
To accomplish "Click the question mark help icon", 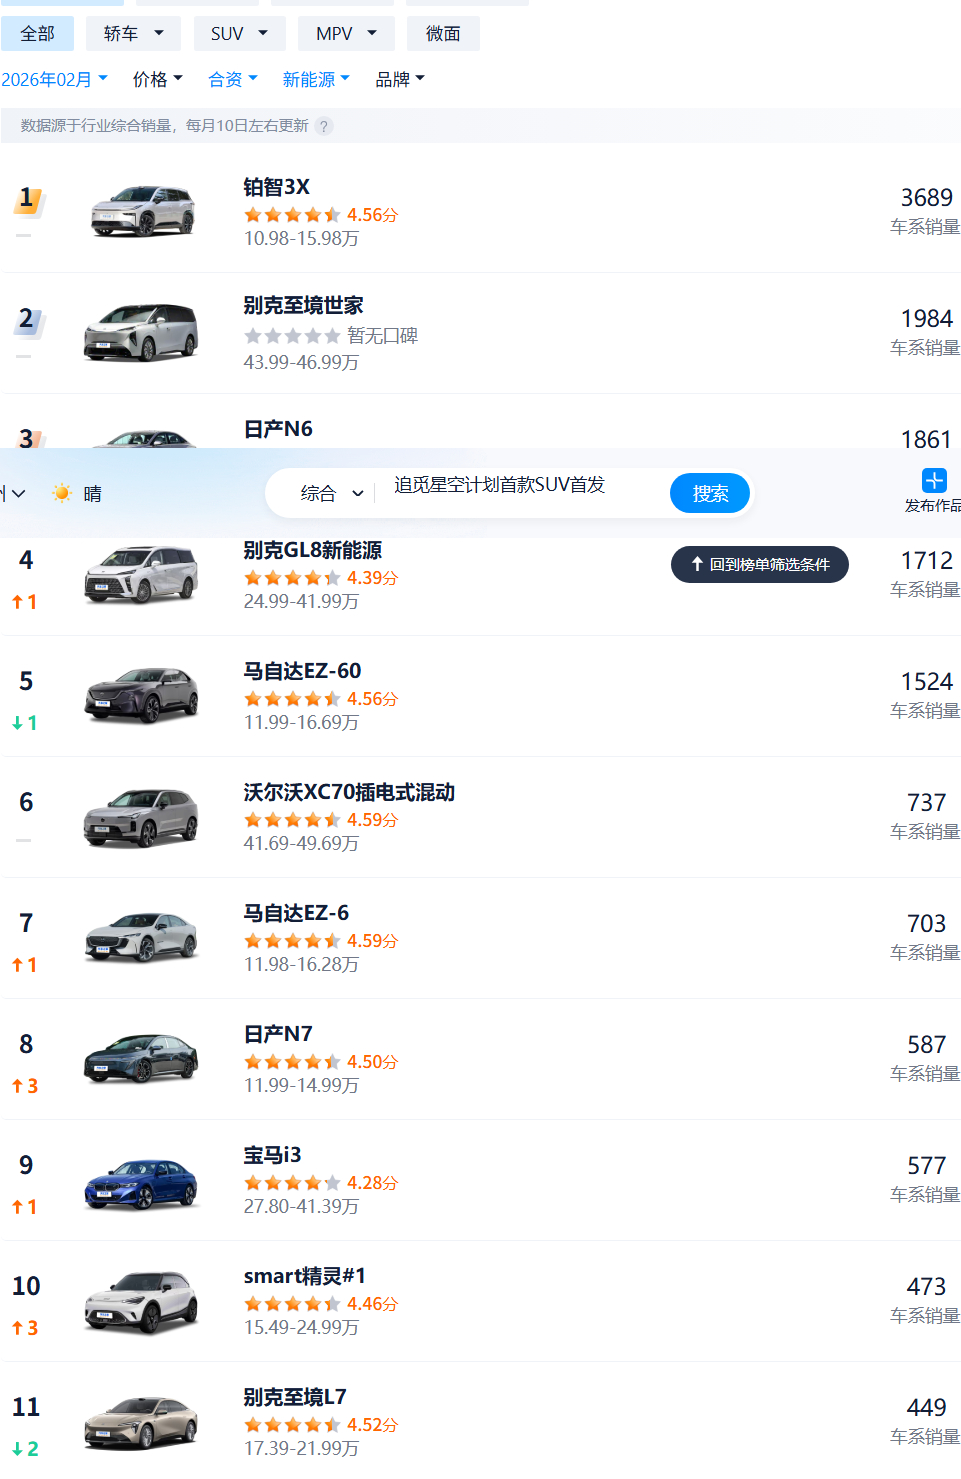I will [323, 126].
